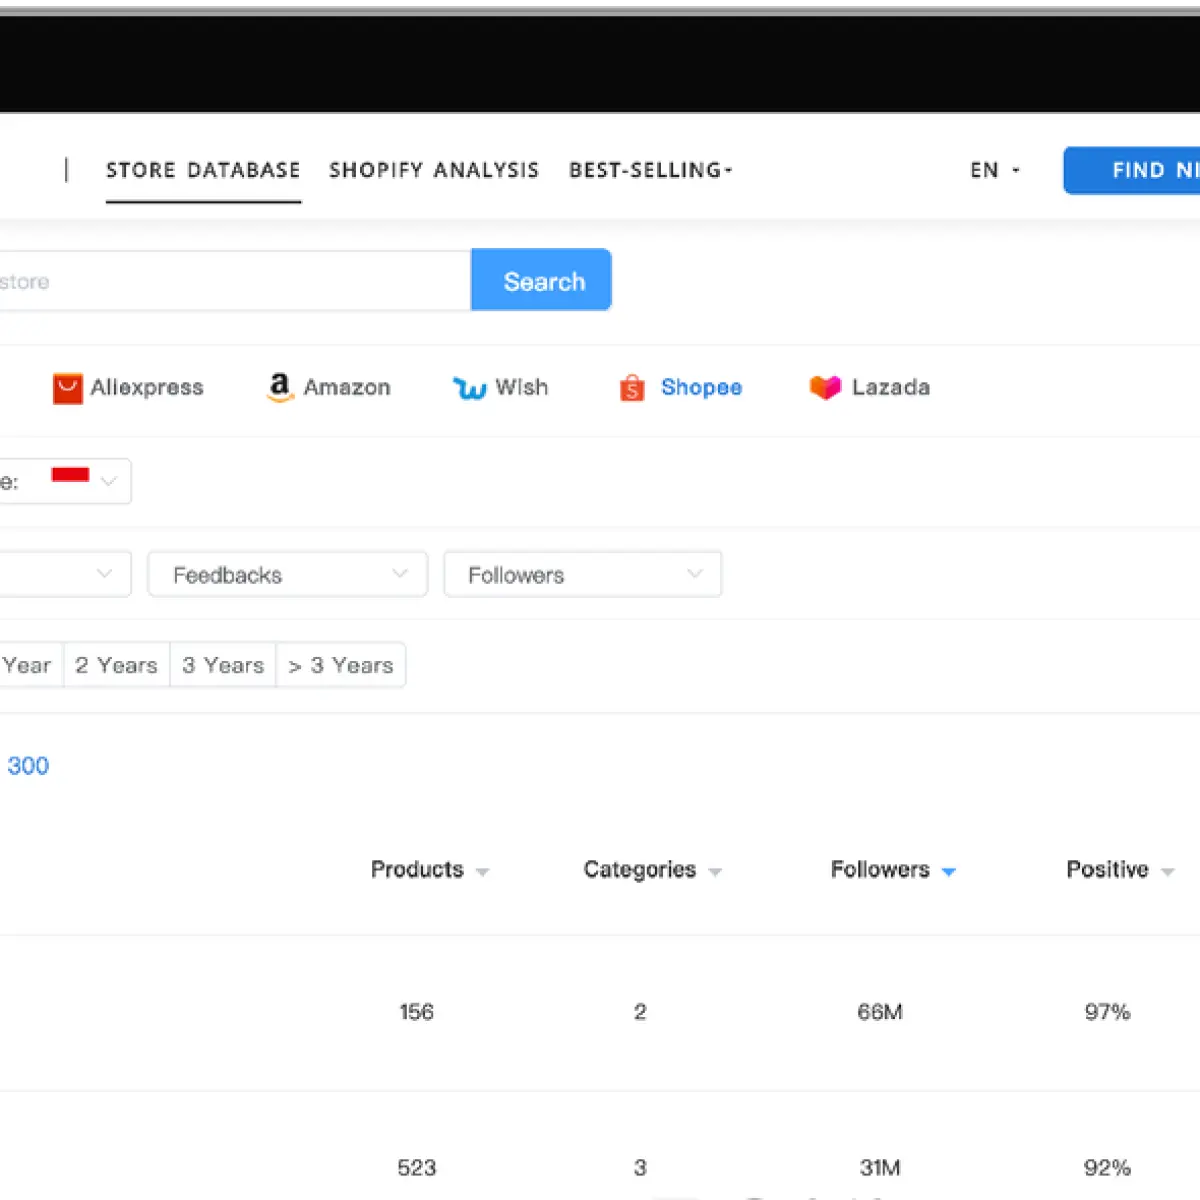Open the Store Database tab
Viewport: 1200px width, 1200px height.
pyautogui.click(x=203, y=170)
